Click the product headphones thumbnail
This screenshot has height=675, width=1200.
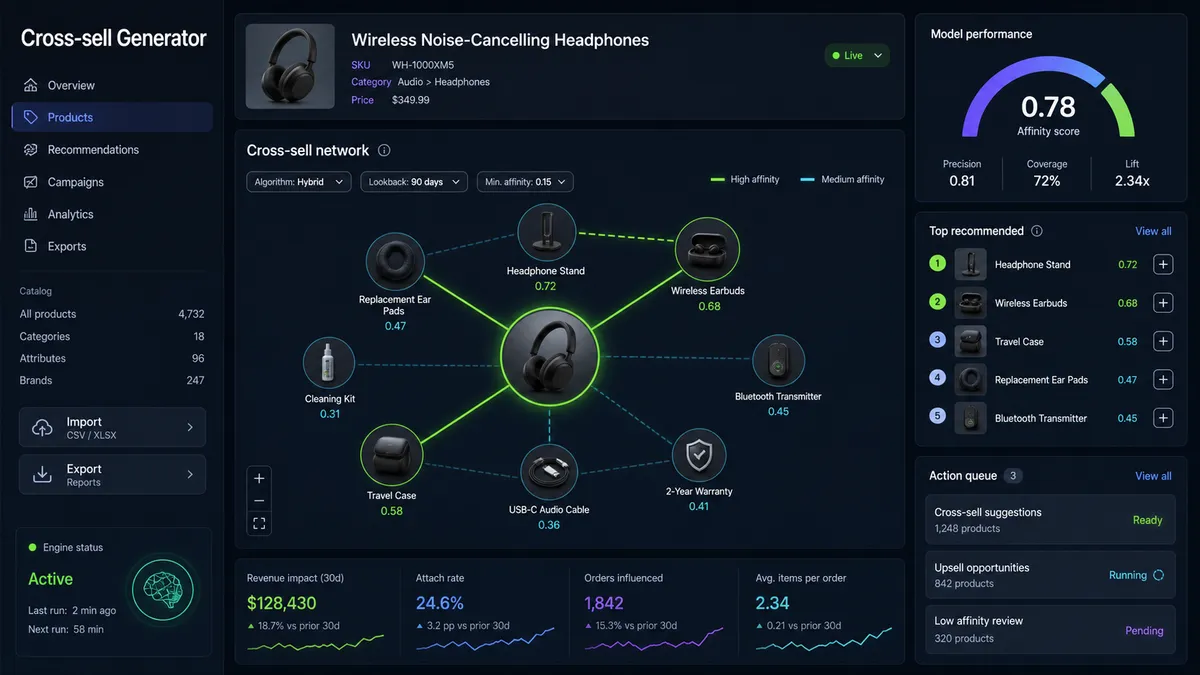[290, 67]
